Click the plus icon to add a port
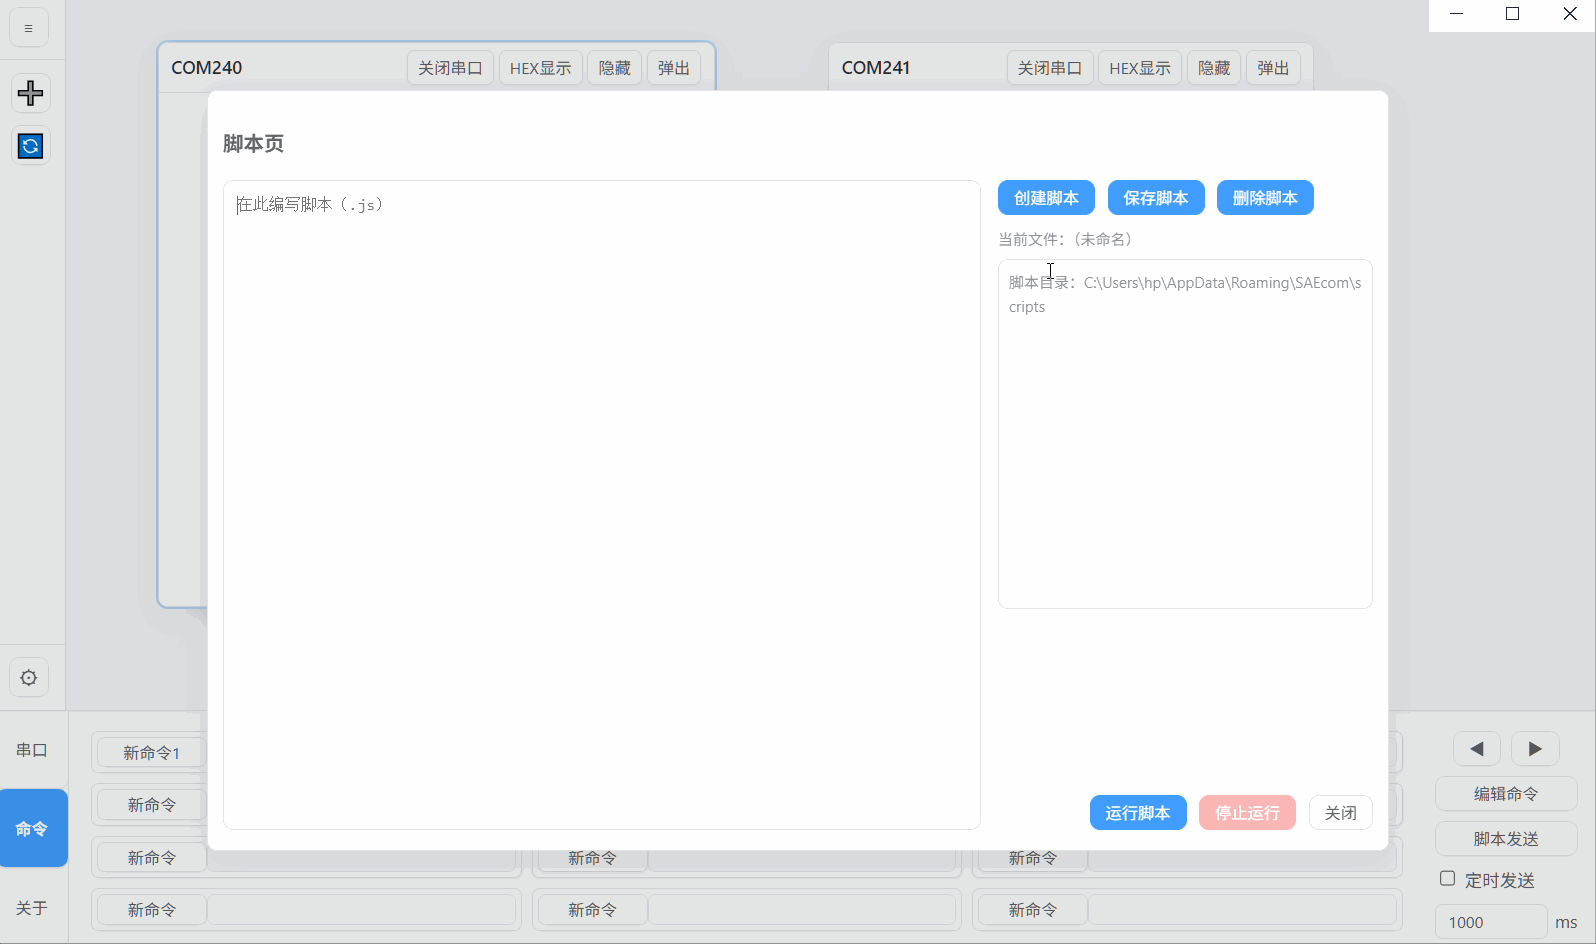 [x=30, y=93]
